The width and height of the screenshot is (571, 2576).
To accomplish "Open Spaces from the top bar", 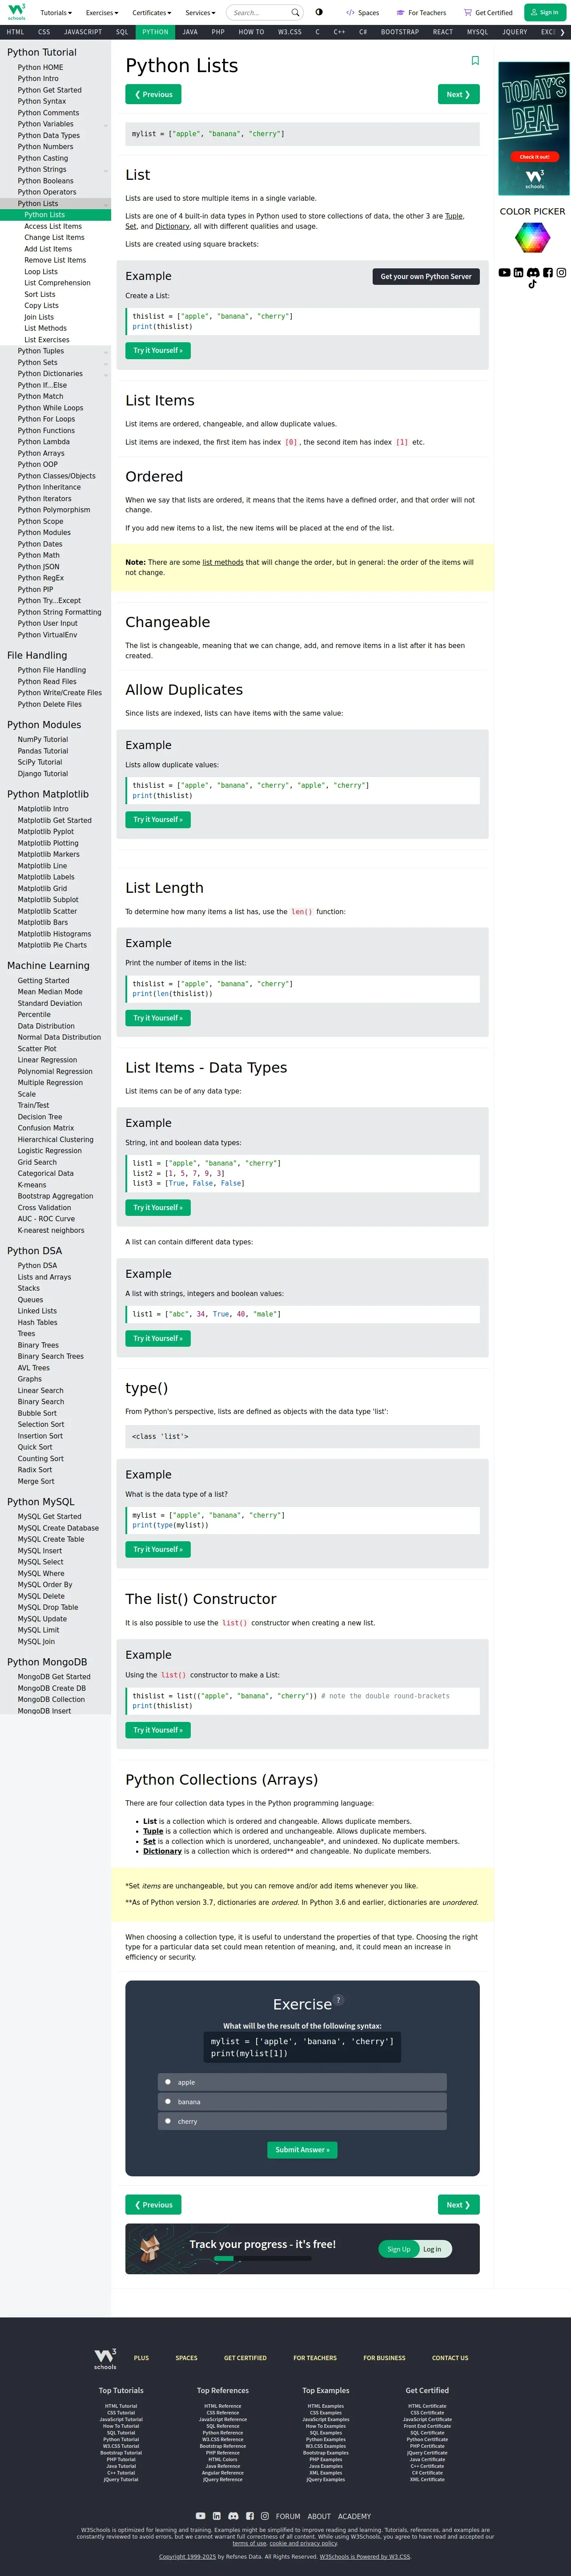I will point(362,13).
